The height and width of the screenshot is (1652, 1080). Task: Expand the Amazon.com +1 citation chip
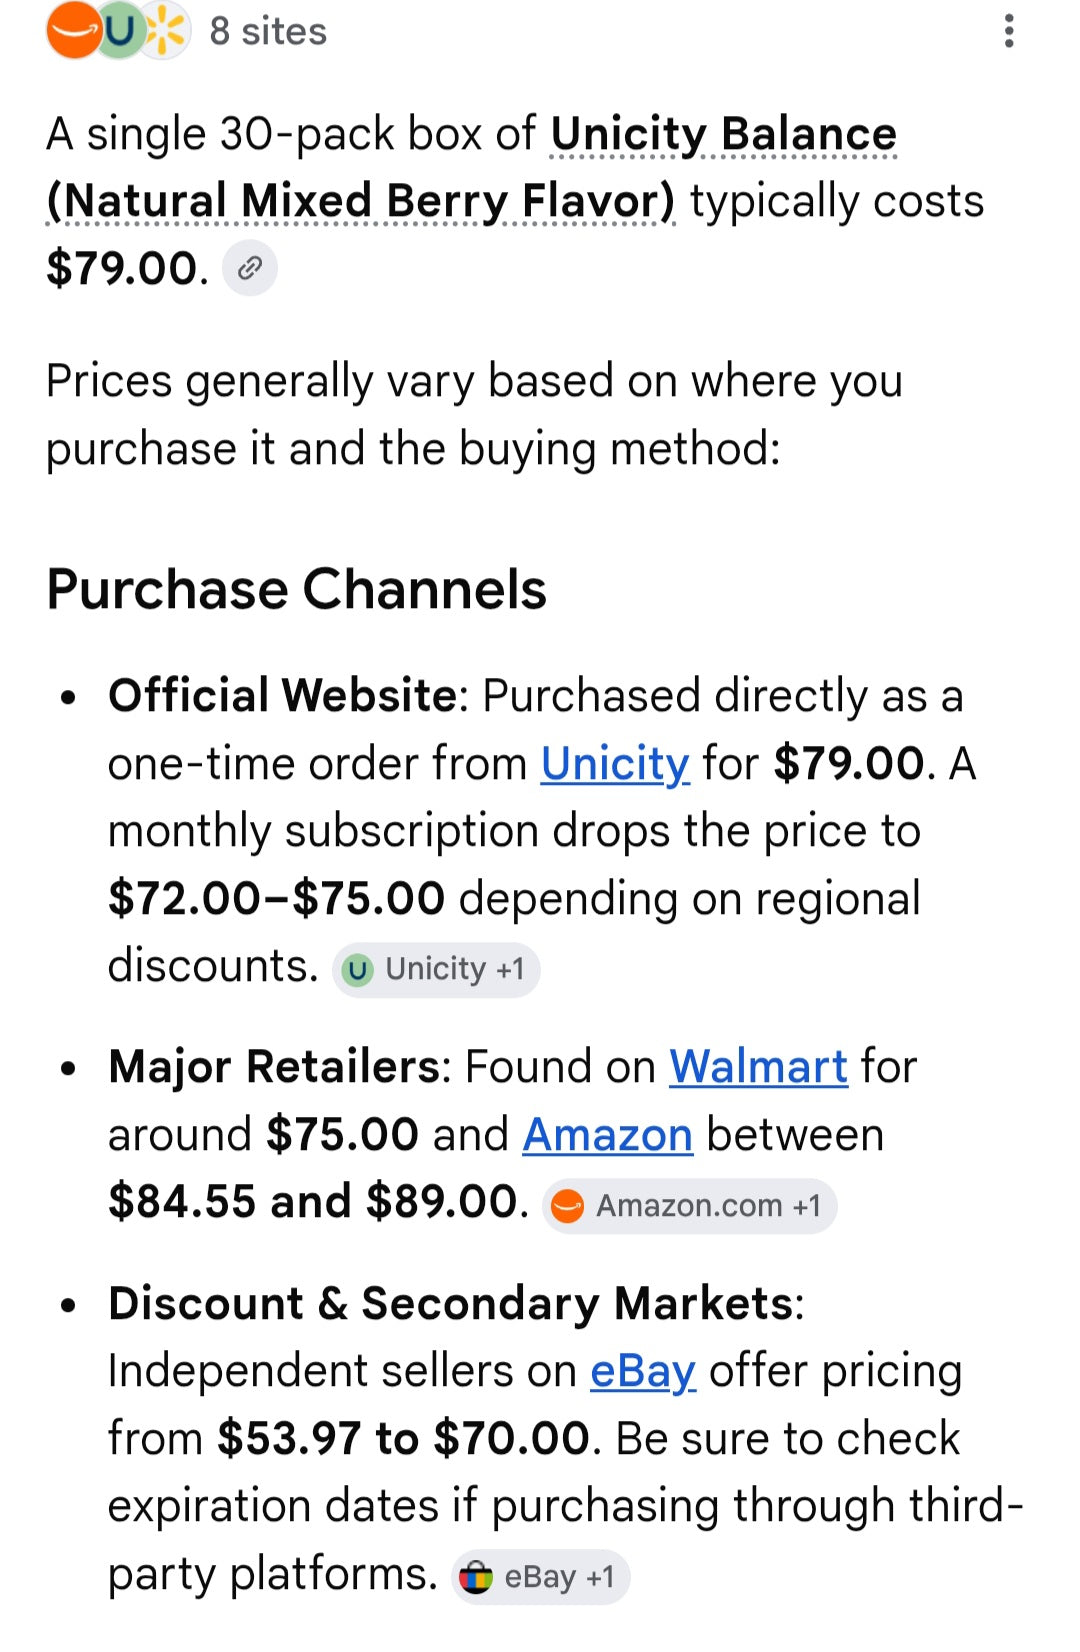[x=689, y=1206]
